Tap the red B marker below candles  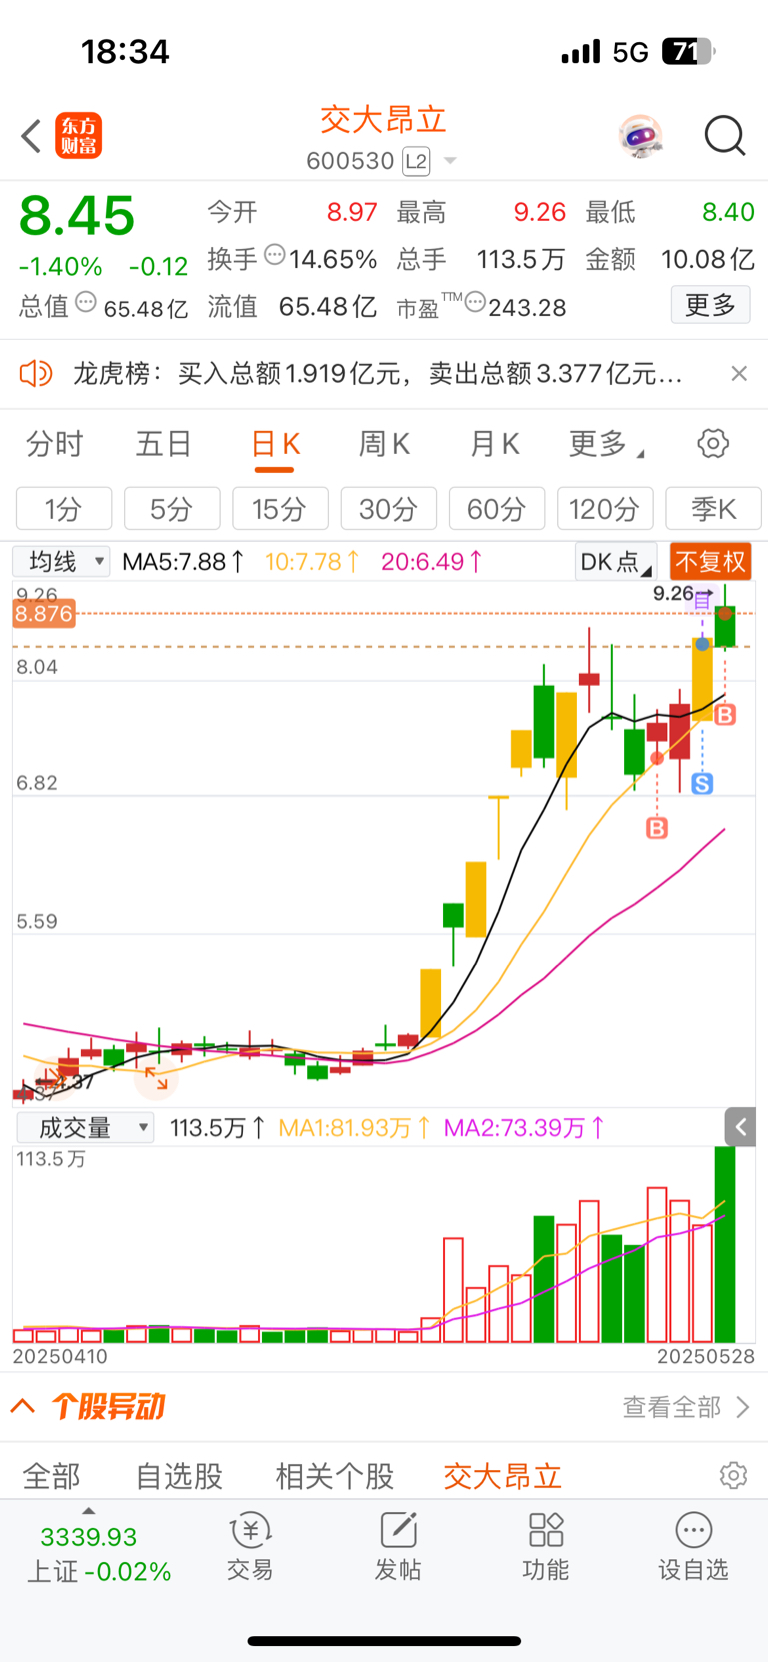pos(657,828)
